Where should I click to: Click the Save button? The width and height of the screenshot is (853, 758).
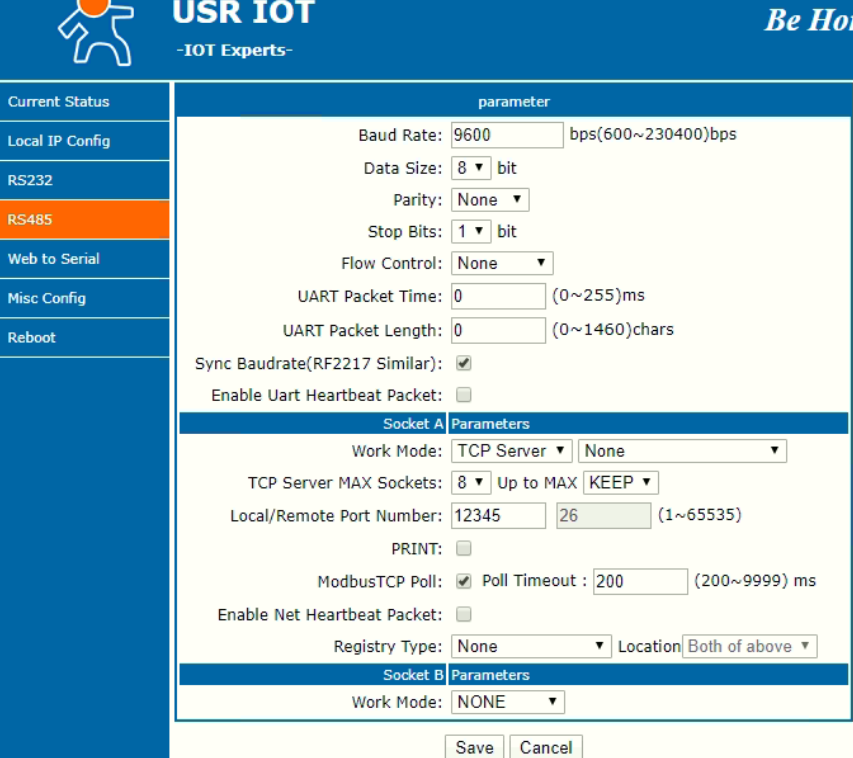tap(474, 747)
